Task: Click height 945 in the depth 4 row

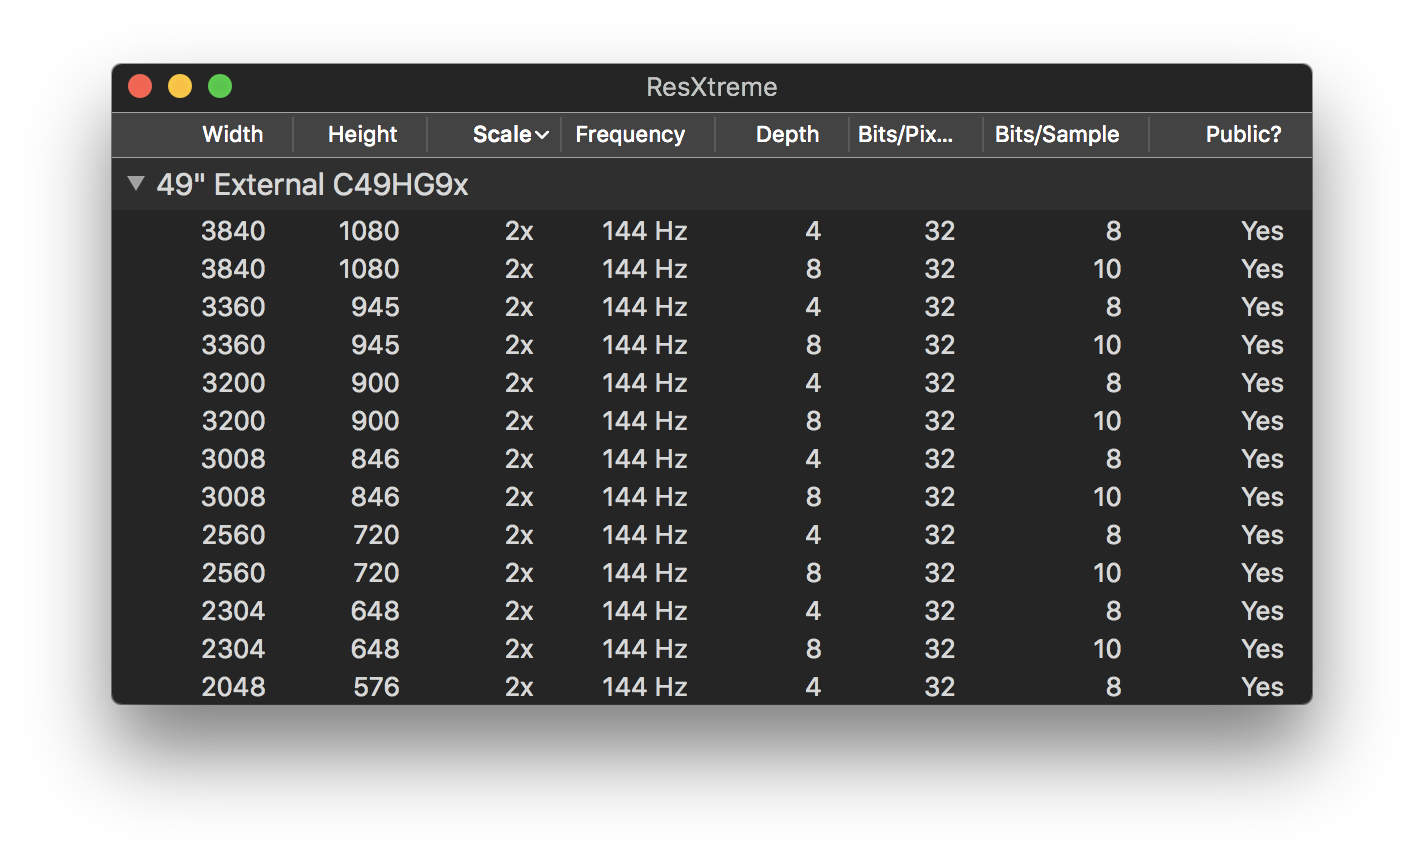Action: tap(375, 307)
